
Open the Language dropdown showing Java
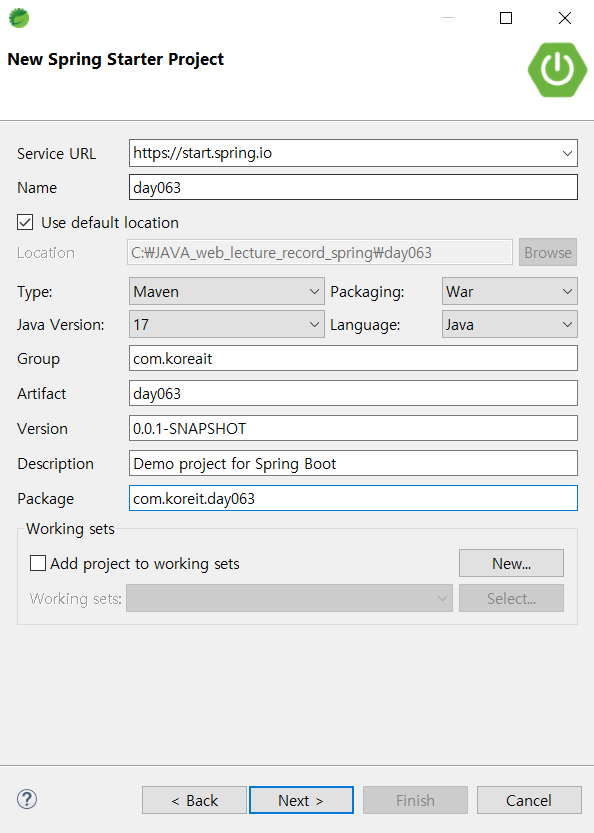coord(510,324)
